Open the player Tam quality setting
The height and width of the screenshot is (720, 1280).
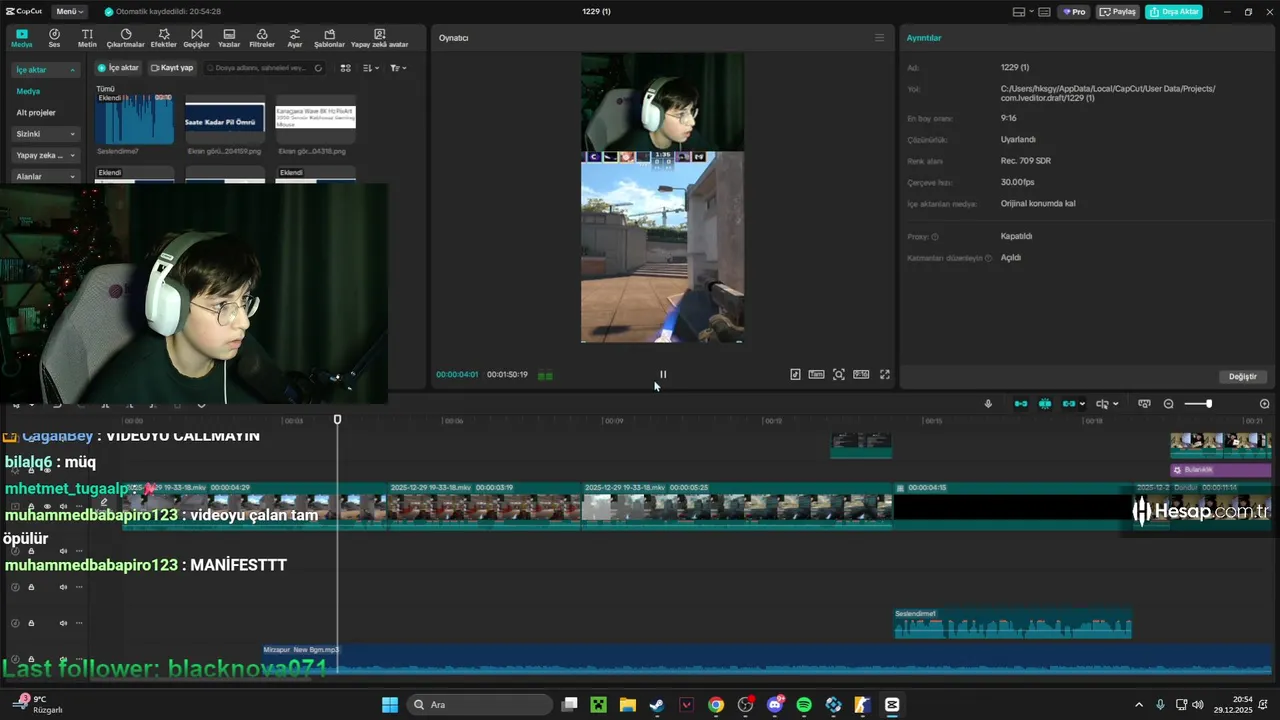pos(816,374)
